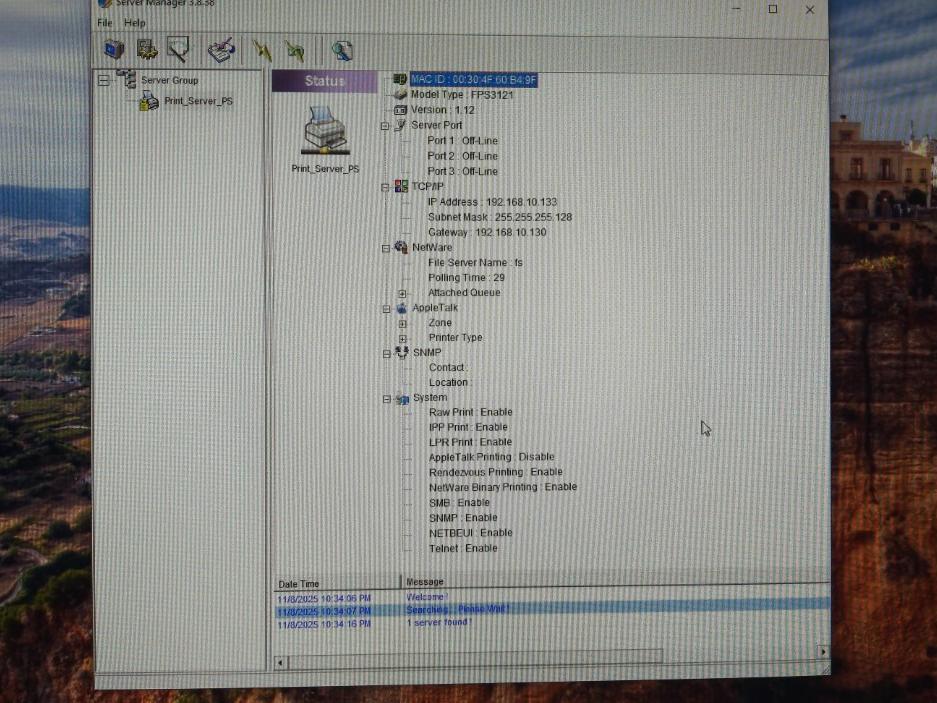Select the "1 server found!" log message

coord(439,623)
